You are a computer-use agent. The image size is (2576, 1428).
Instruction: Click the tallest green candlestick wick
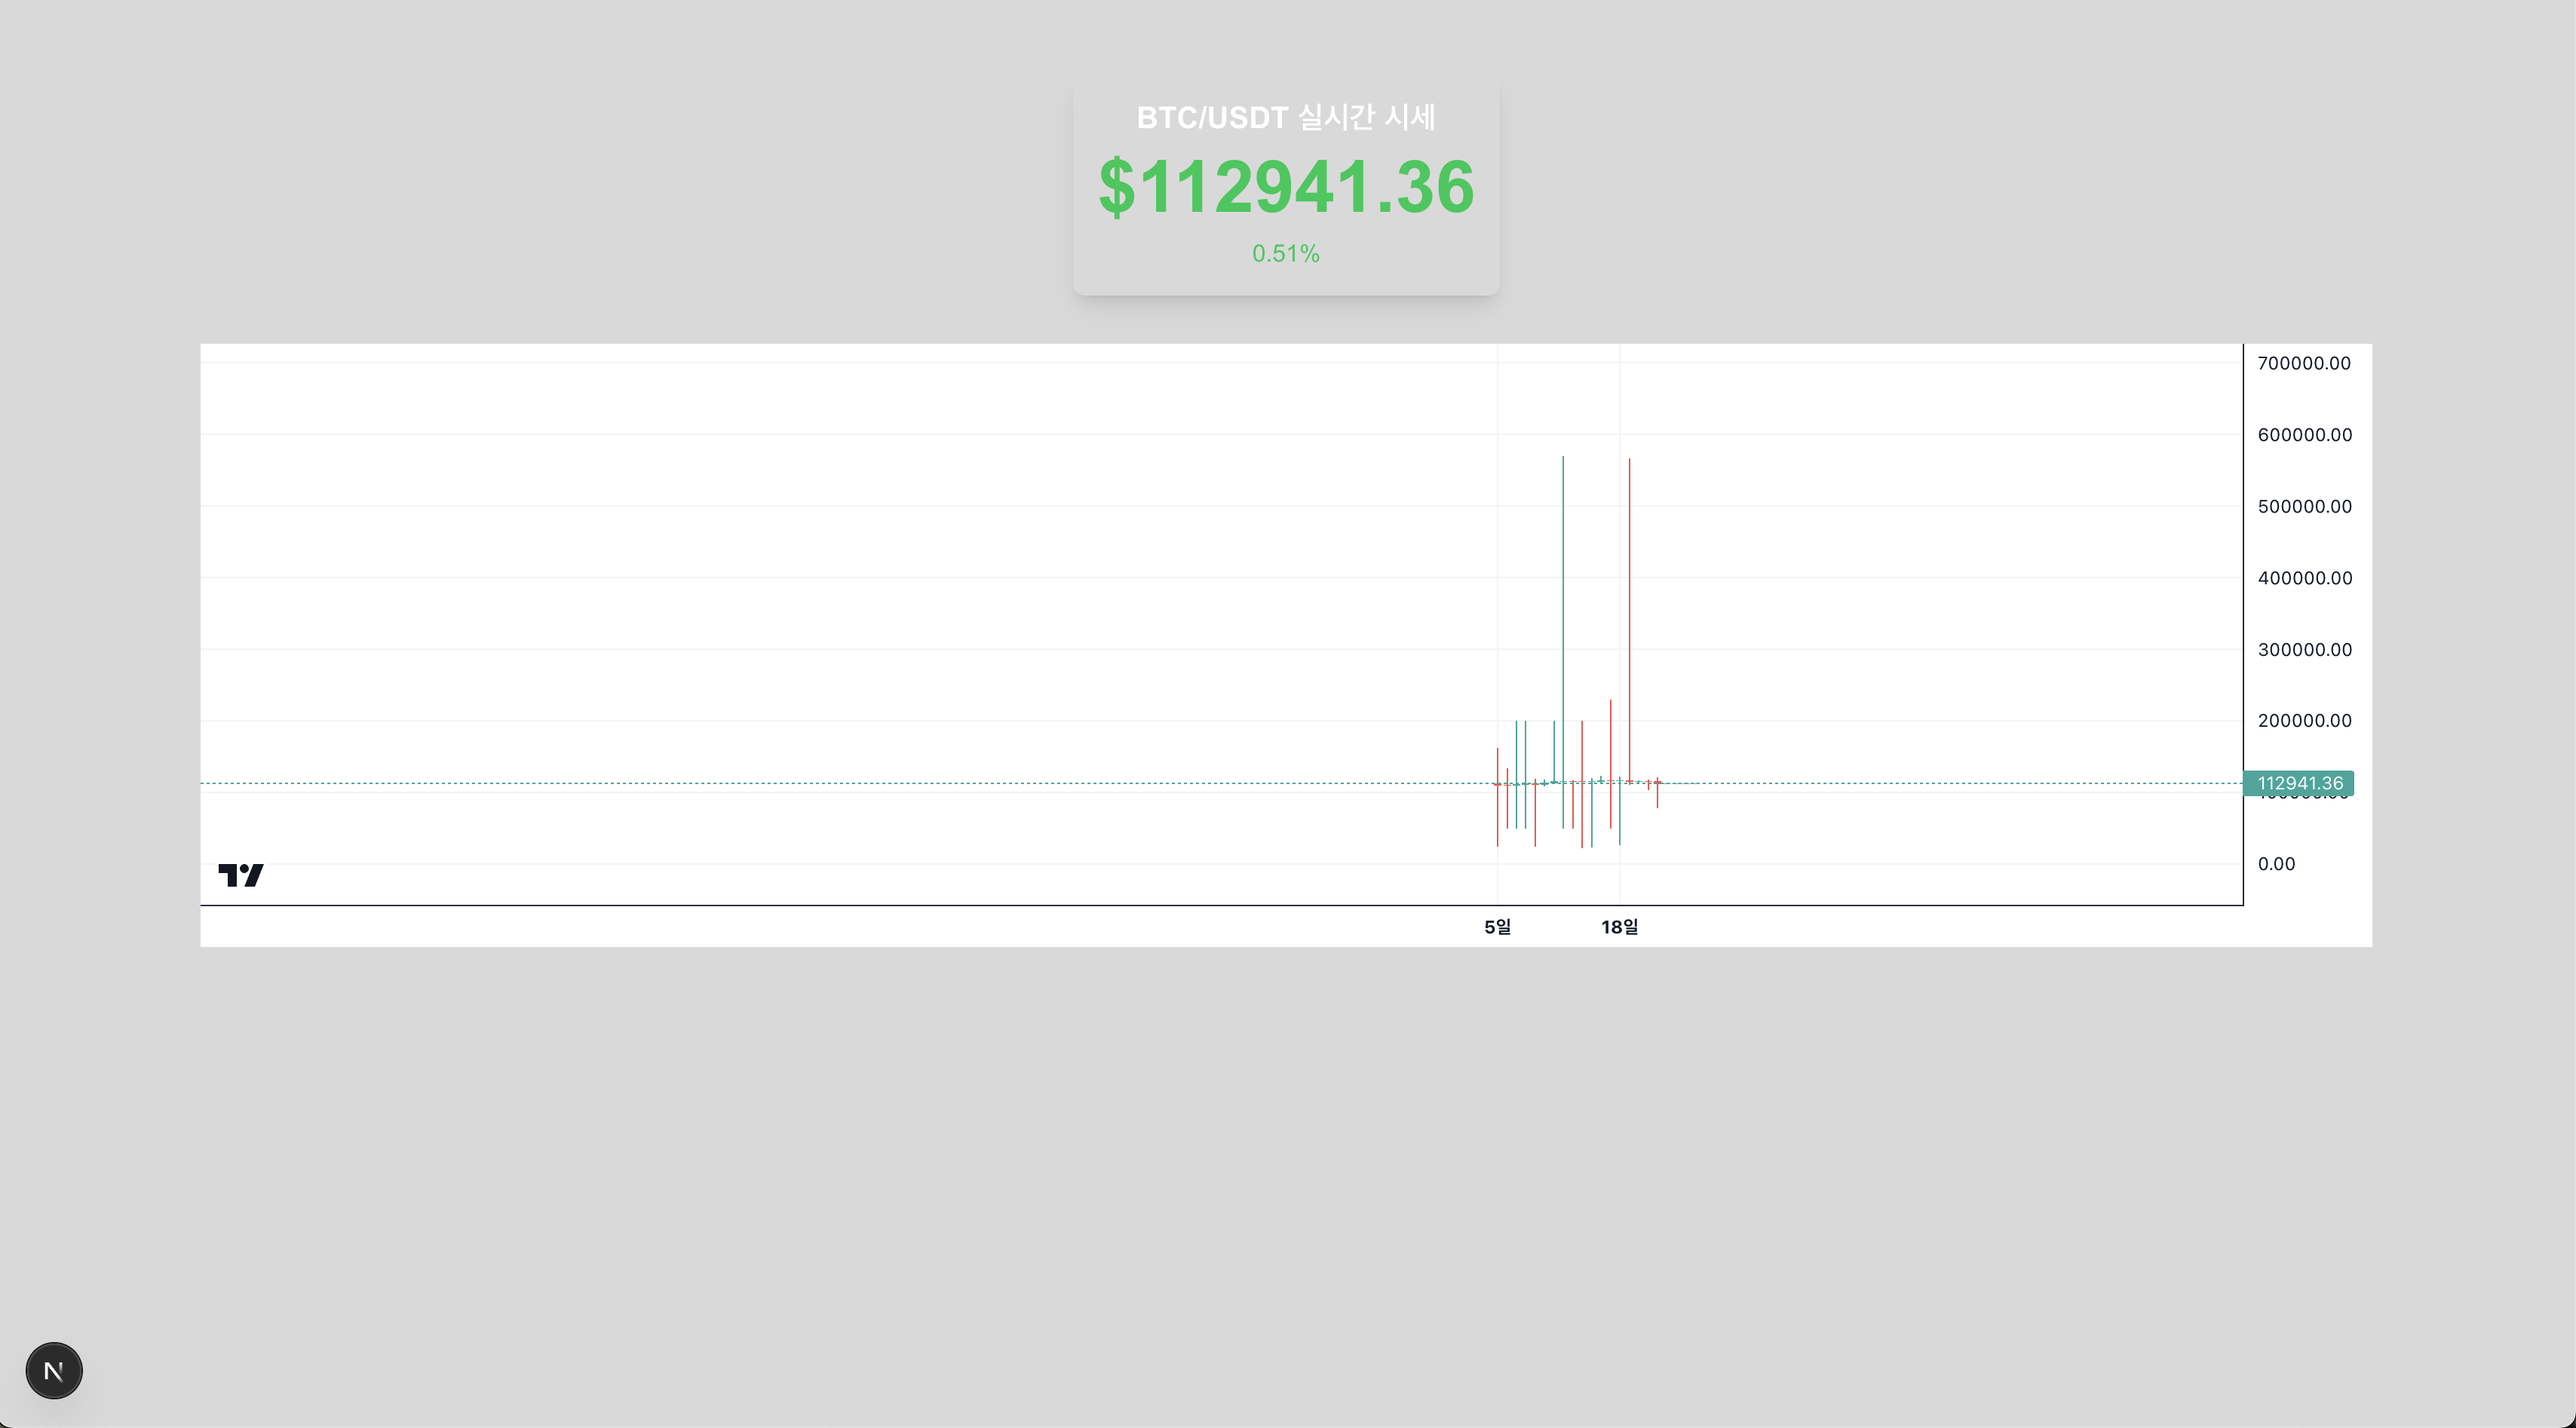point(1563,600)
